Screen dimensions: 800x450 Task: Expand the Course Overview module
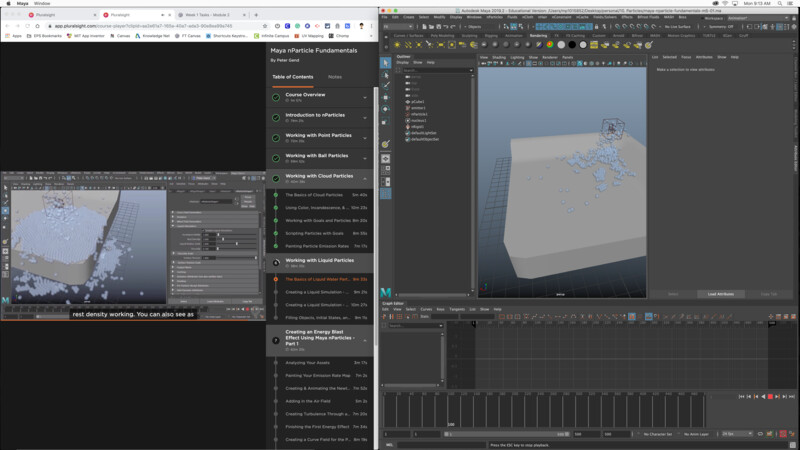(365, 97)
